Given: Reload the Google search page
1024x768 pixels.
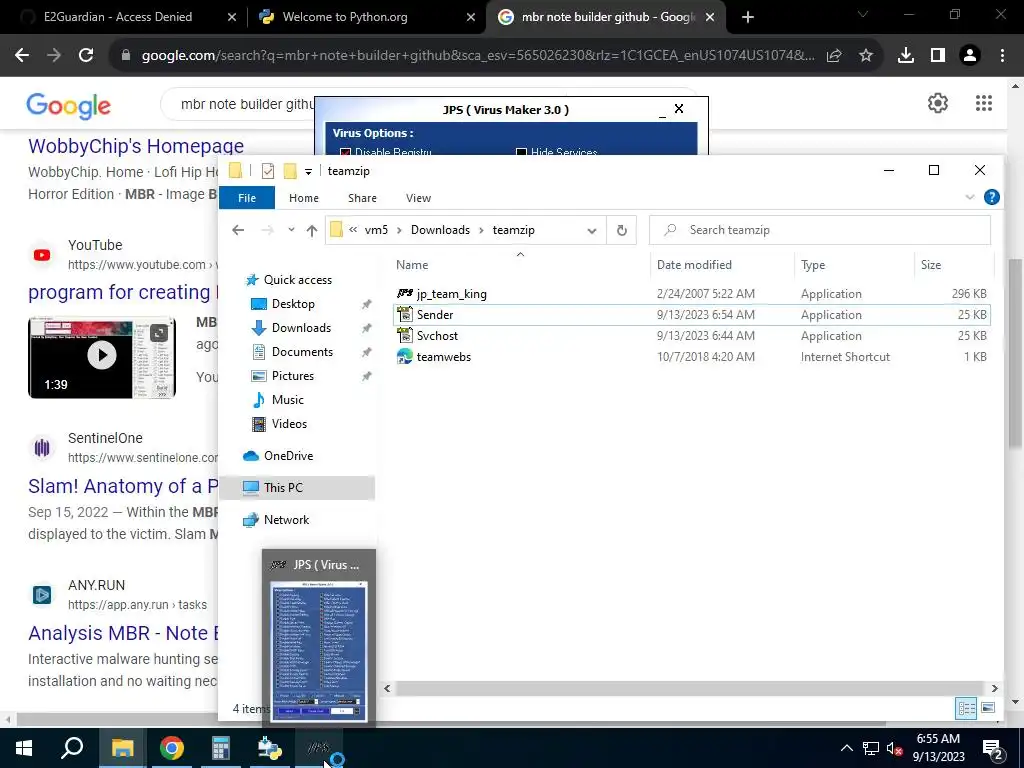Looking at the screenshot, I should [x=86, y=56].
